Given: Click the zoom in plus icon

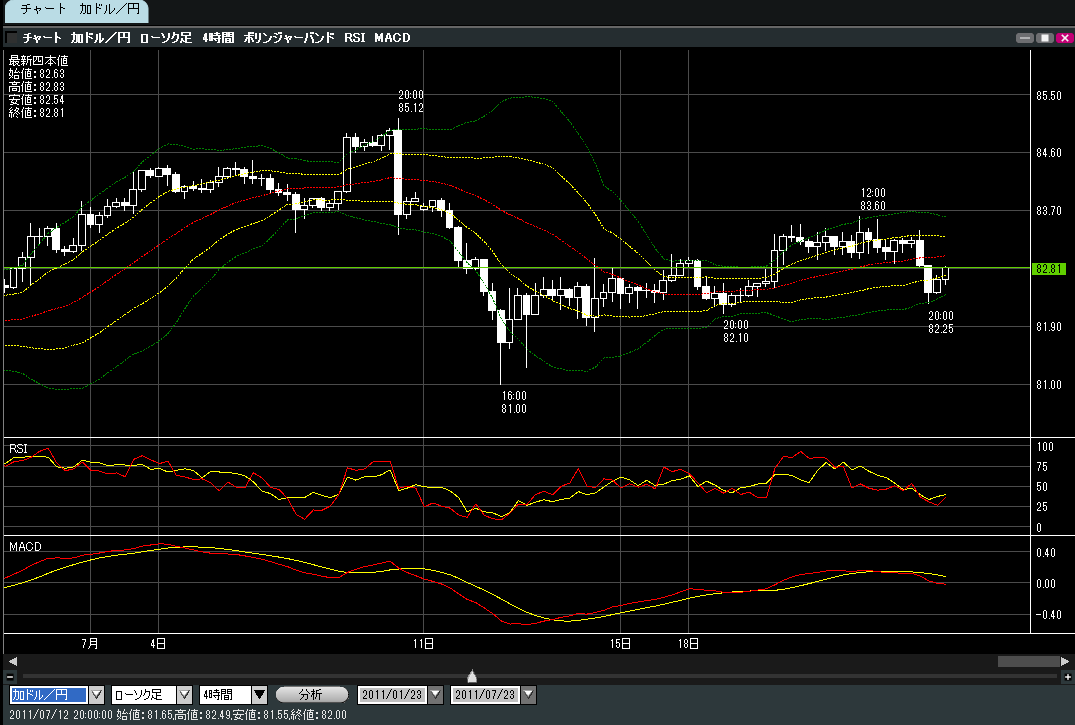Looking at the screenshot, I should coord(1067,677).
